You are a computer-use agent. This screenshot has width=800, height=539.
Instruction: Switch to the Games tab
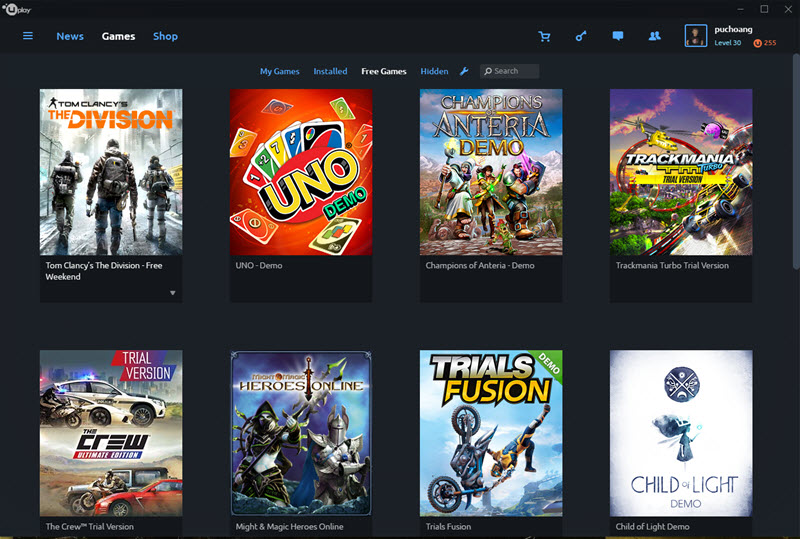pyautogui.click(x=118, y=36)
